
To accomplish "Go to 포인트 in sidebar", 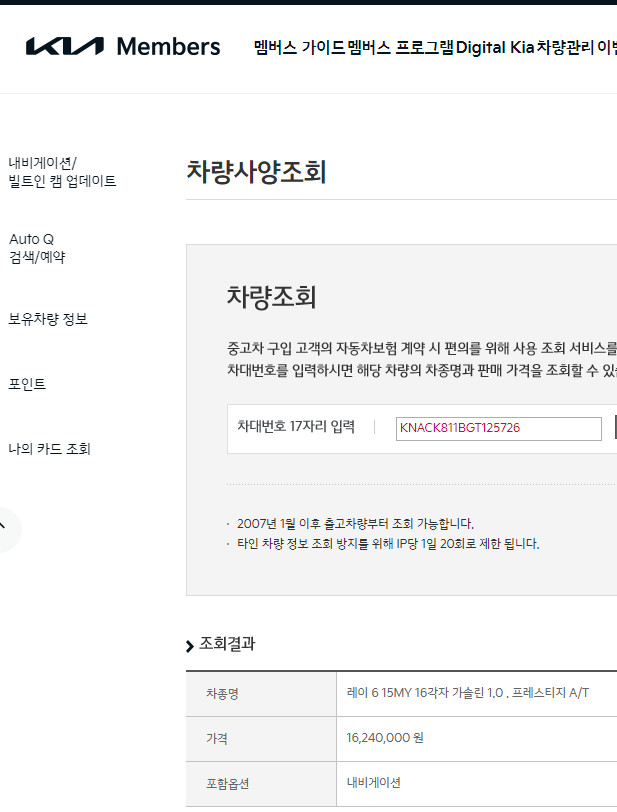I will [x=27, y=384].
